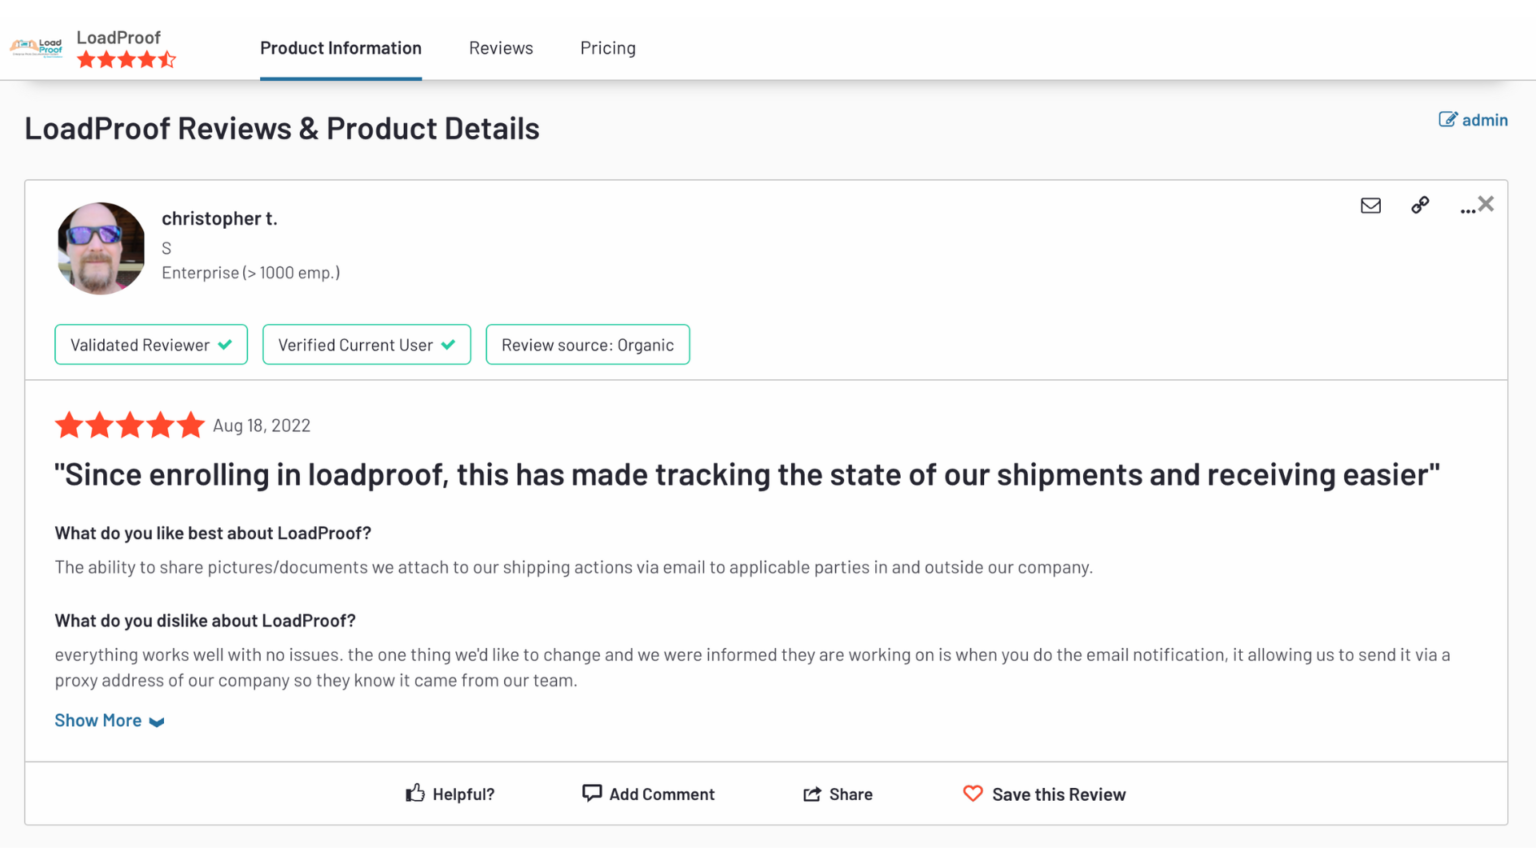Click the Validated Reviewer badge
Viewport: 1536px width, 864px height.
[151, 345]
